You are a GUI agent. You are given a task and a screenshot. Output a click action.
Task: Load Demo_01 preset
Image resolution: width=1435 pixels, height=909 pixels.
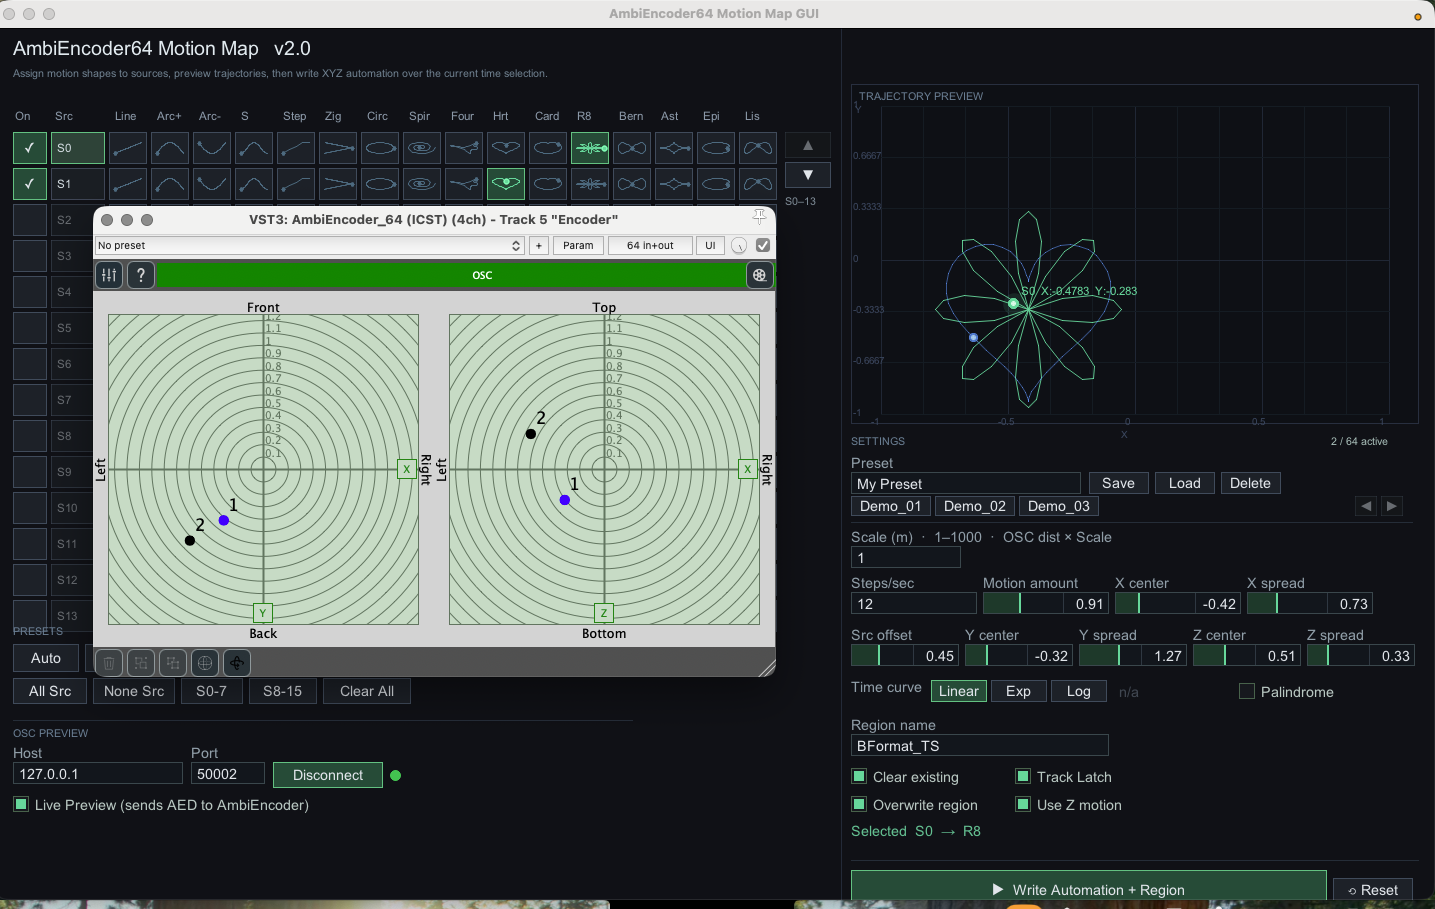click(x=891, y=506)
